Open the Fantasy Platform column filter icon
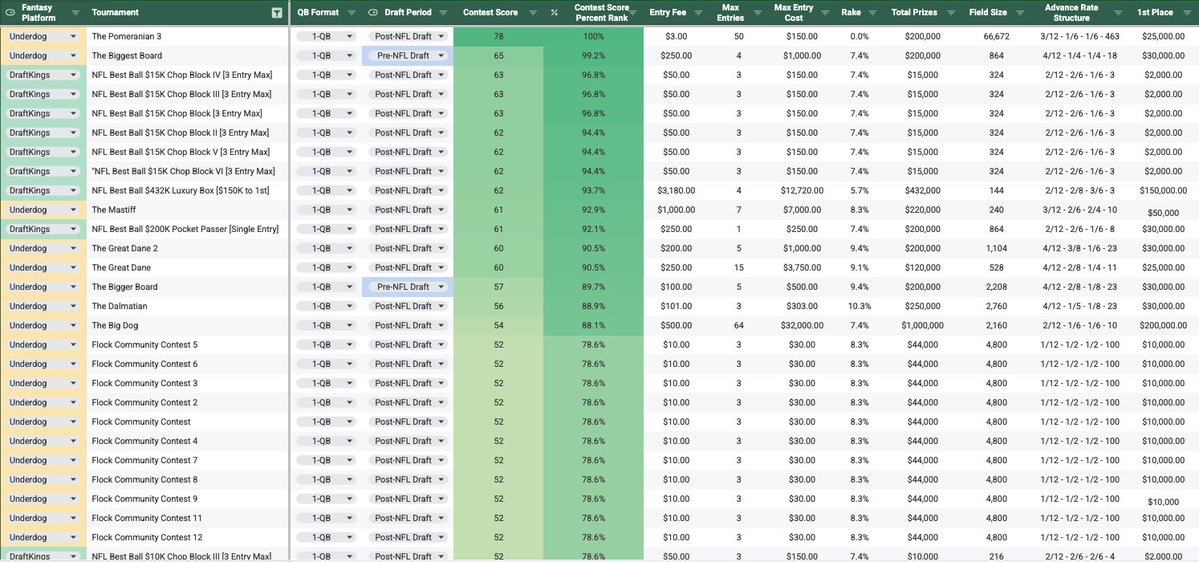 pyautogui.click(x=75, y=12)
